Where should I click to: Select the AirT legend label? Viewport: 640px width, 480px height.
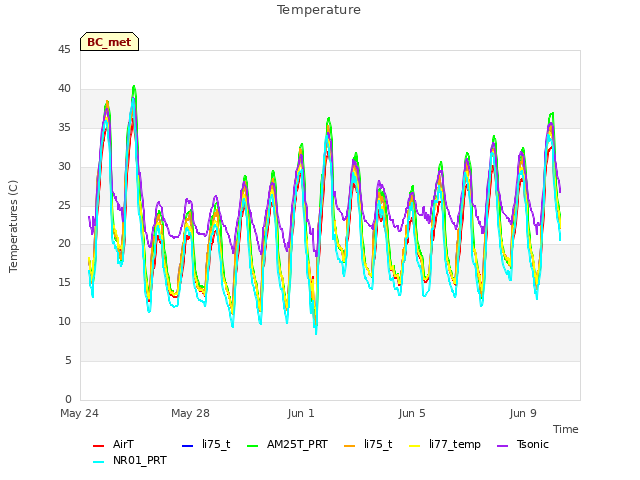click(x=123, y=444)
